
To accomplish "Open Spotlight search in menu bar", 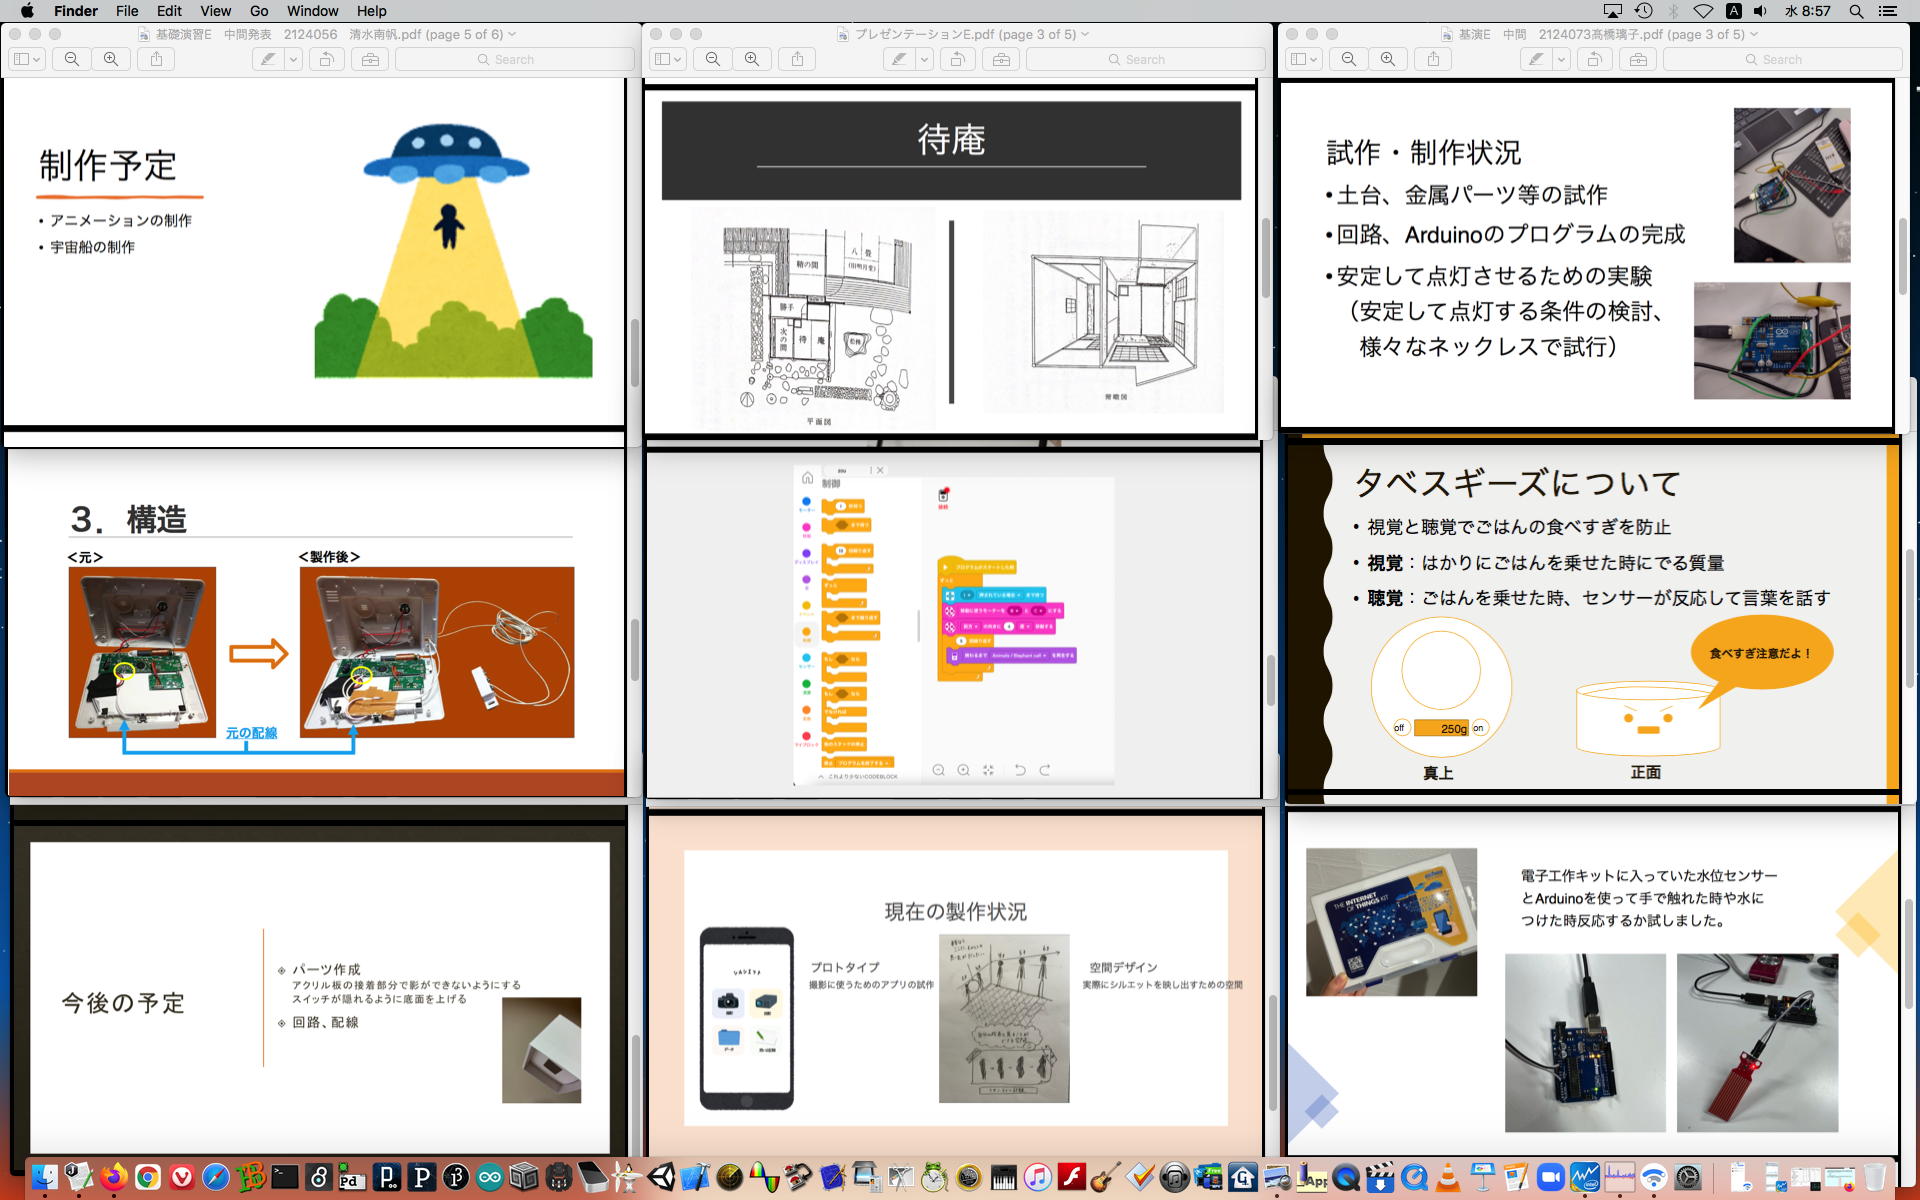I will 1856,11.
